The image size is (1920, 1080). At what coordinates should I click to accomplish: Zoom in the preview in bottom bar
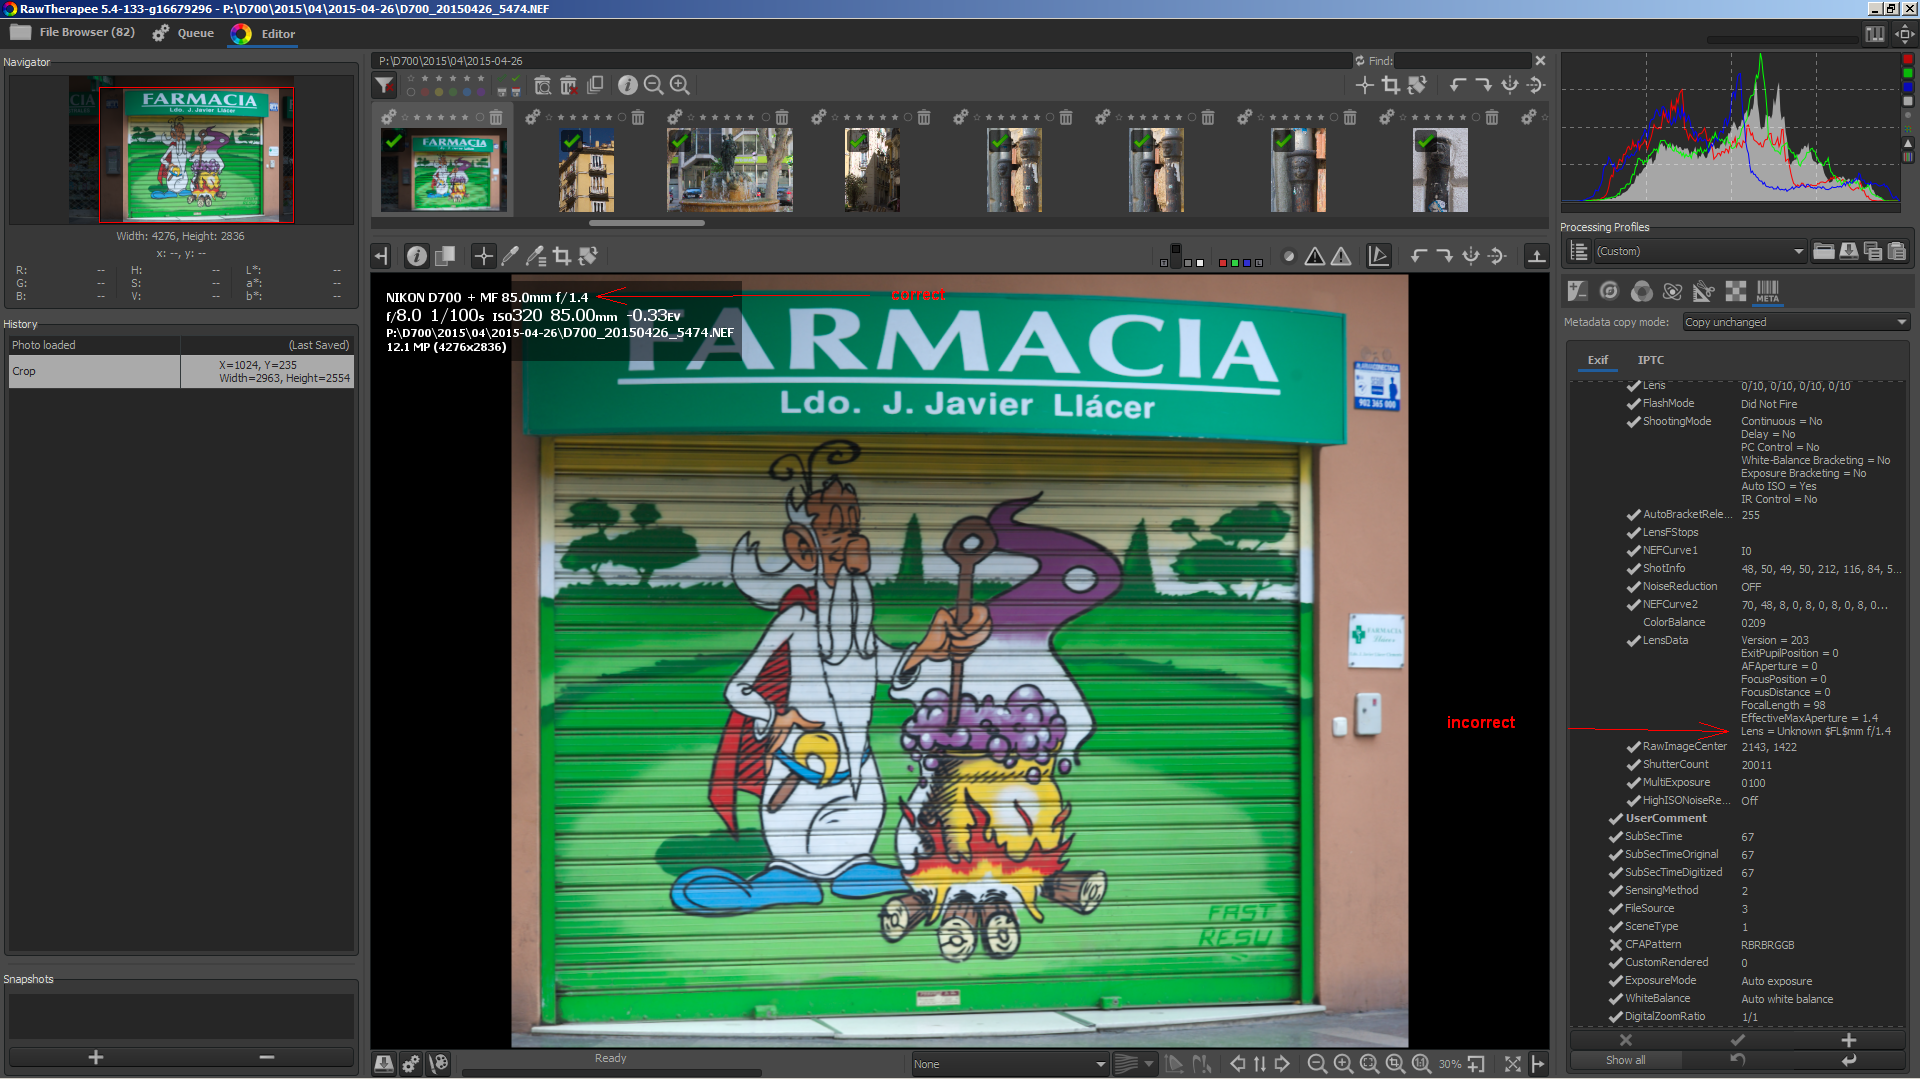click(x=1343, y=1064)
